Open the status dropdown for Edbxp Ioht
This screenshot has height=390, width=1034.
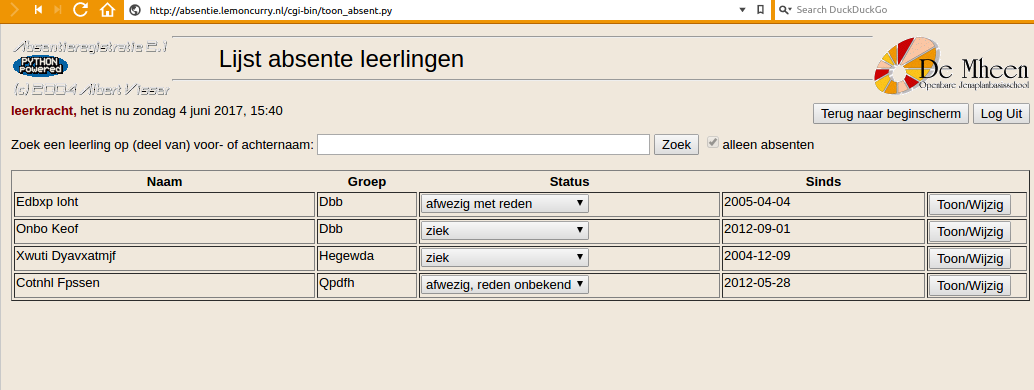(x=504, y=204)
